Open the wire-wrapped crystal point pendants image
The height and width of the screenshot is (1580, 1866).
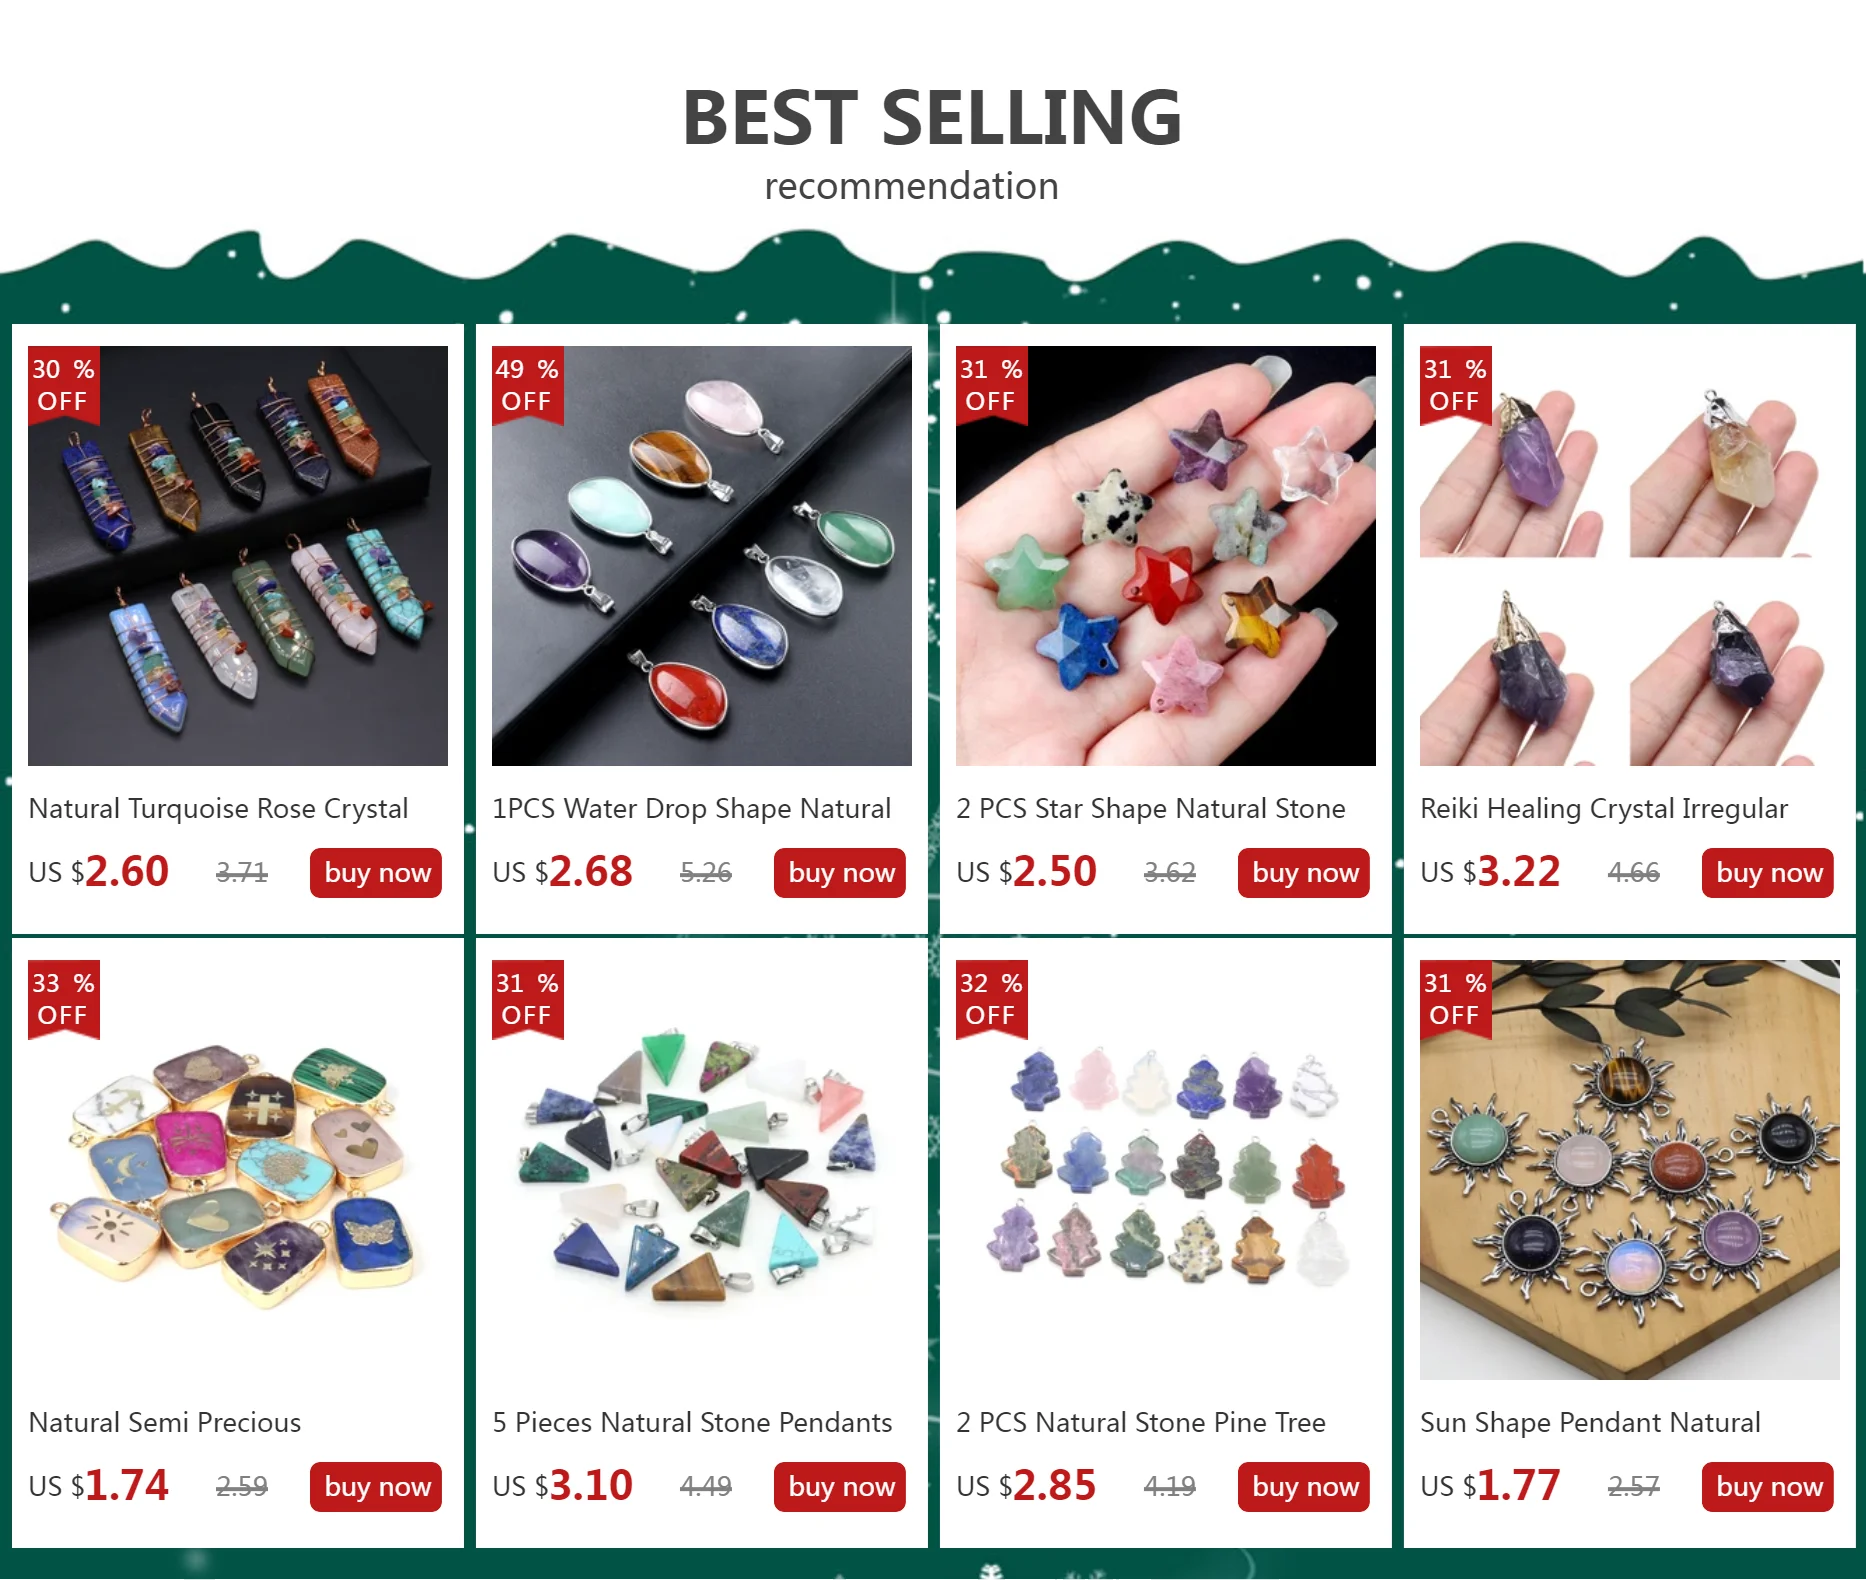[238, 556]
